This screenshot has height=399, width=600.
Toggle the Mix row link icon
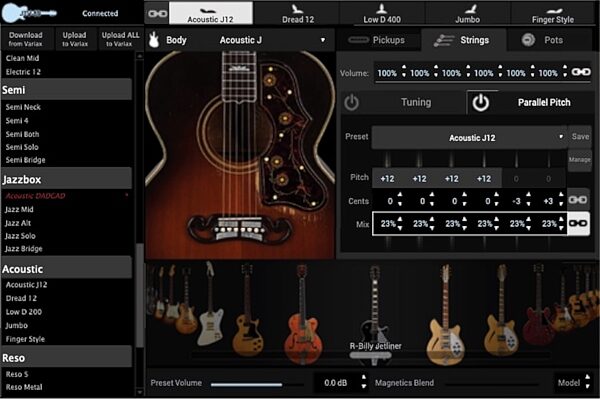coord(578,223)
